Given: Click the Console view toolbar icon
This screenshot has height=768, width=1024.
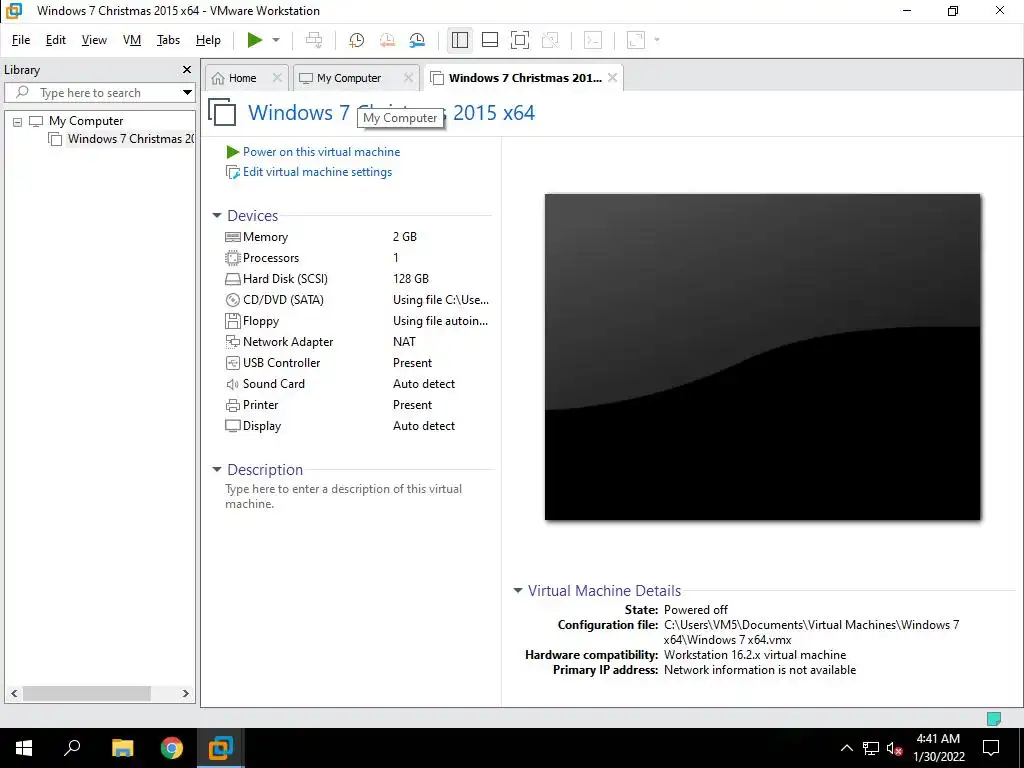Looking at the screenshot, I should click(x=592, y=40).
